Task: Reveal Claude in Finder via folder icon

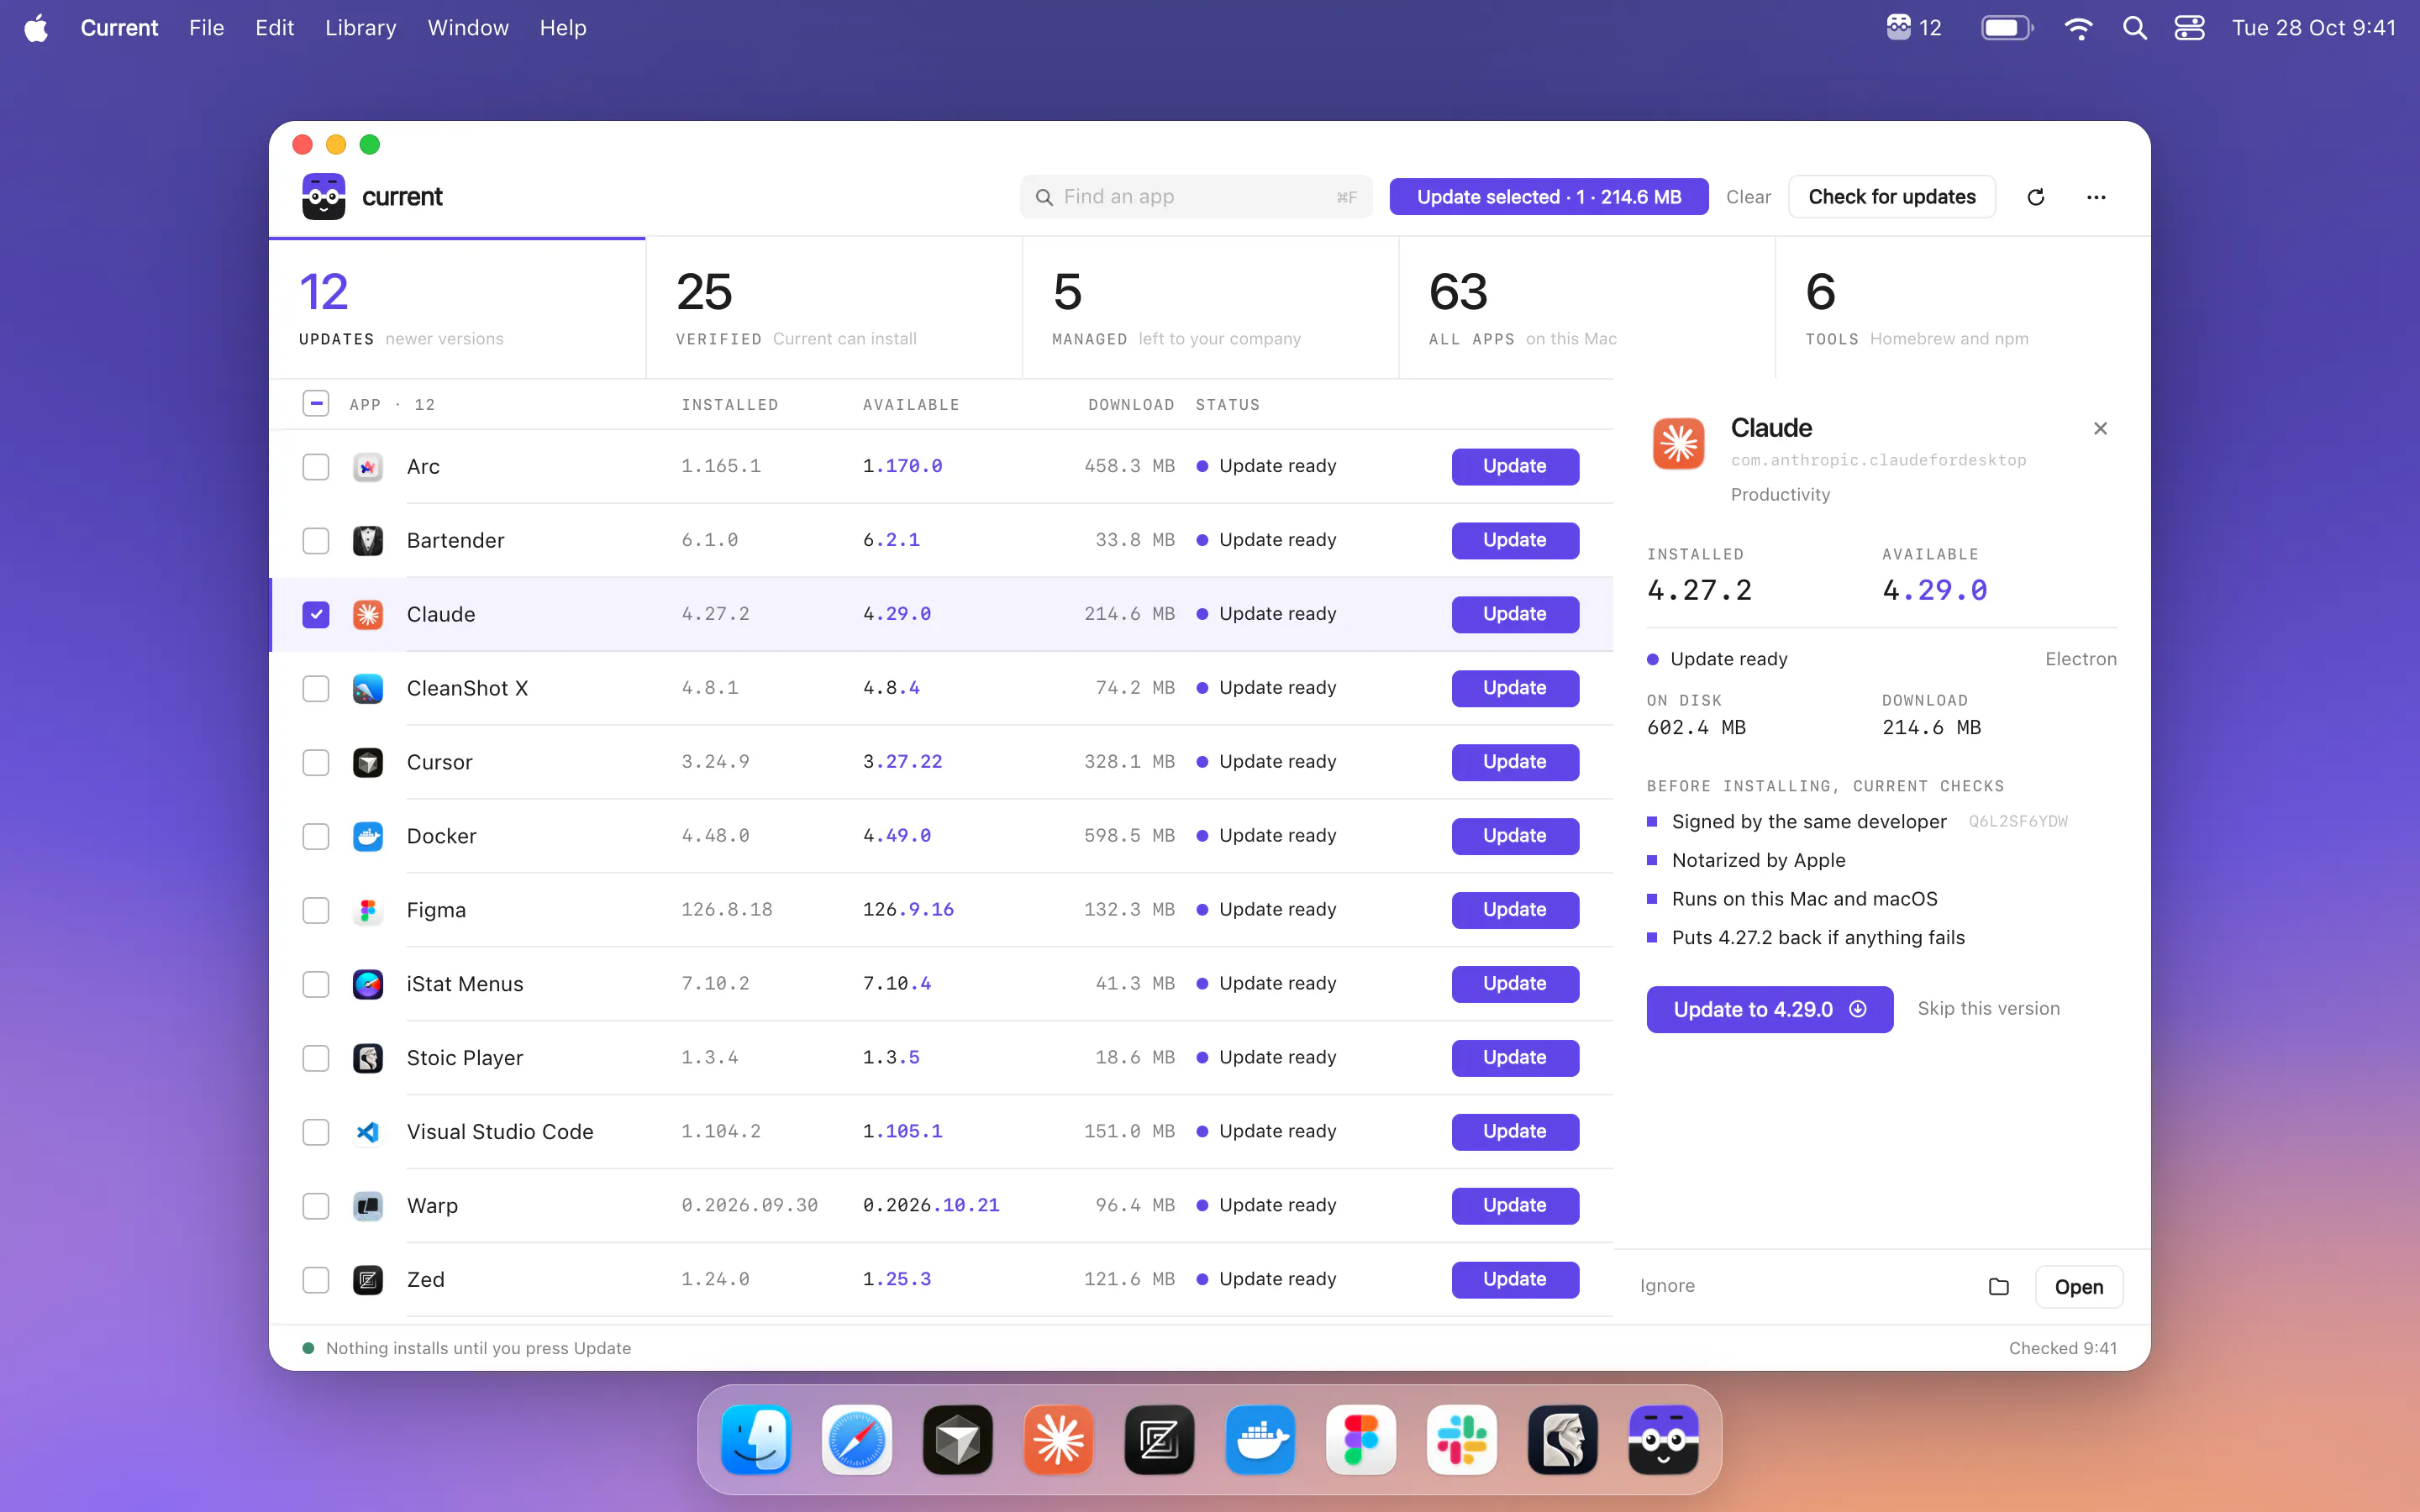Action: tap(1999, 1287)
